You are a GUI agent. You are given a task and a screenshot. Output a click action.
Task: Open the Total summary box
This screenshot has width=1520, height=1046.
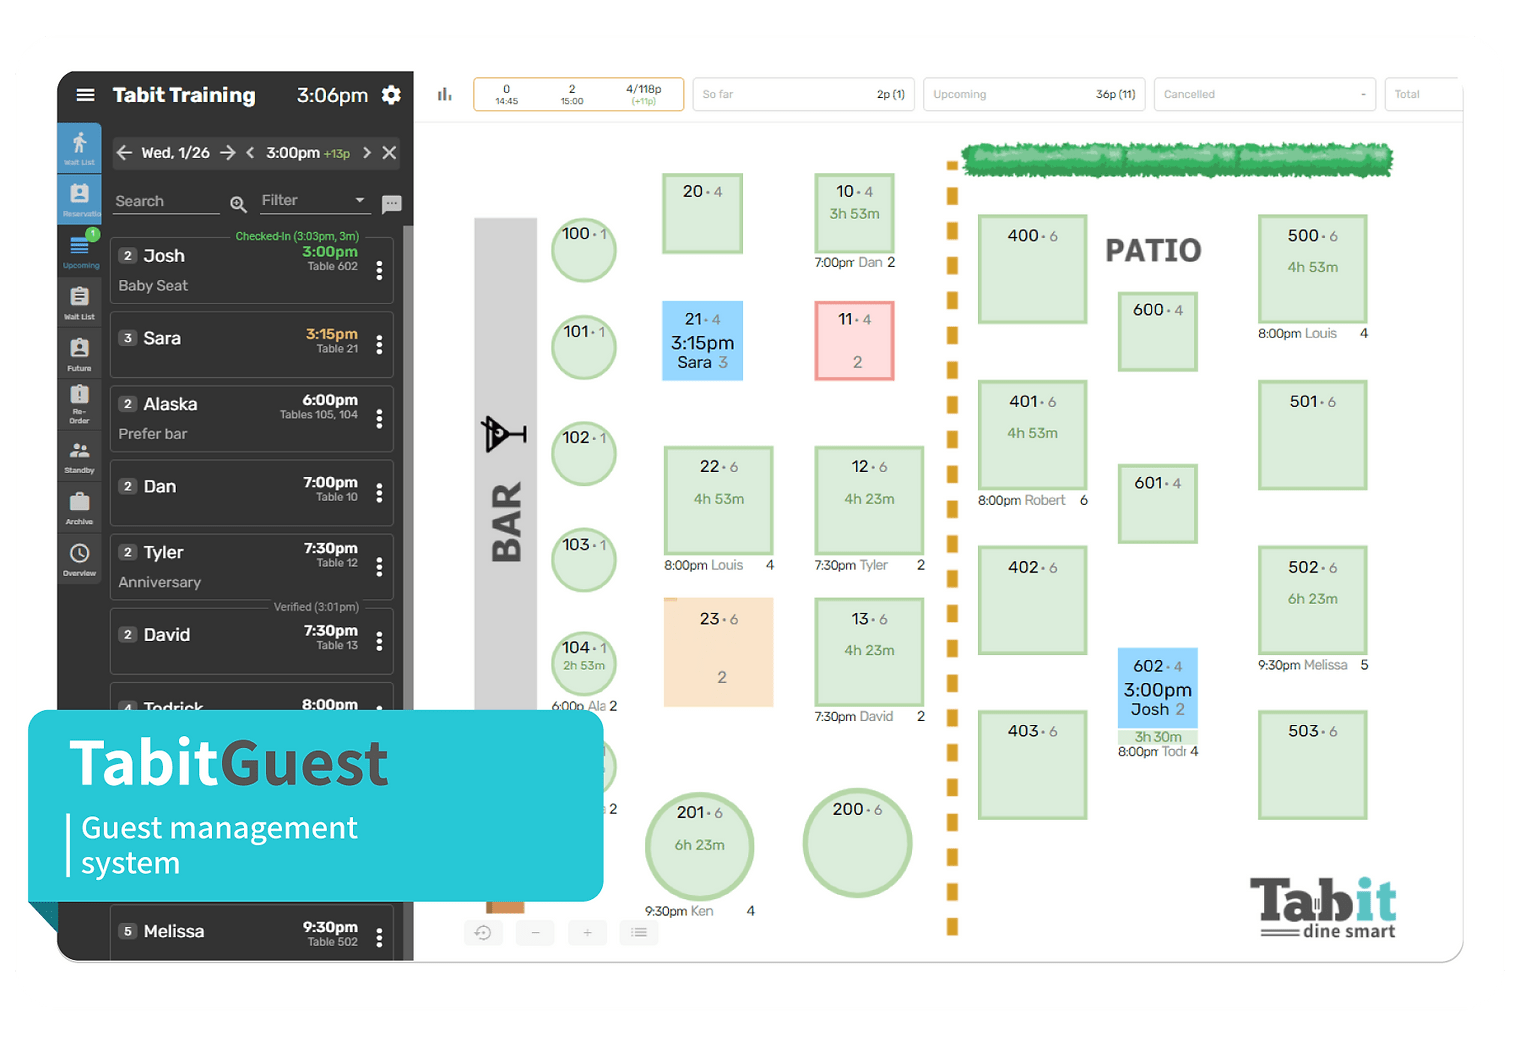click(x=1423, y=94)
